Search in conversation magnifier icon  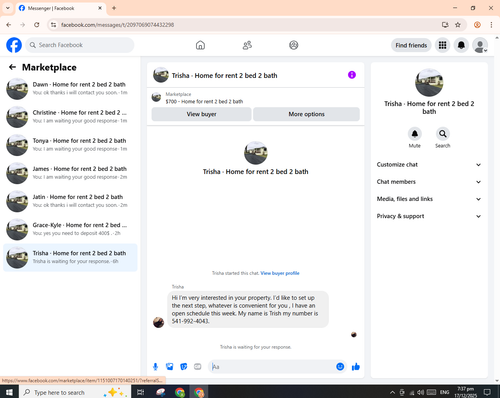(x=443, y=134)
